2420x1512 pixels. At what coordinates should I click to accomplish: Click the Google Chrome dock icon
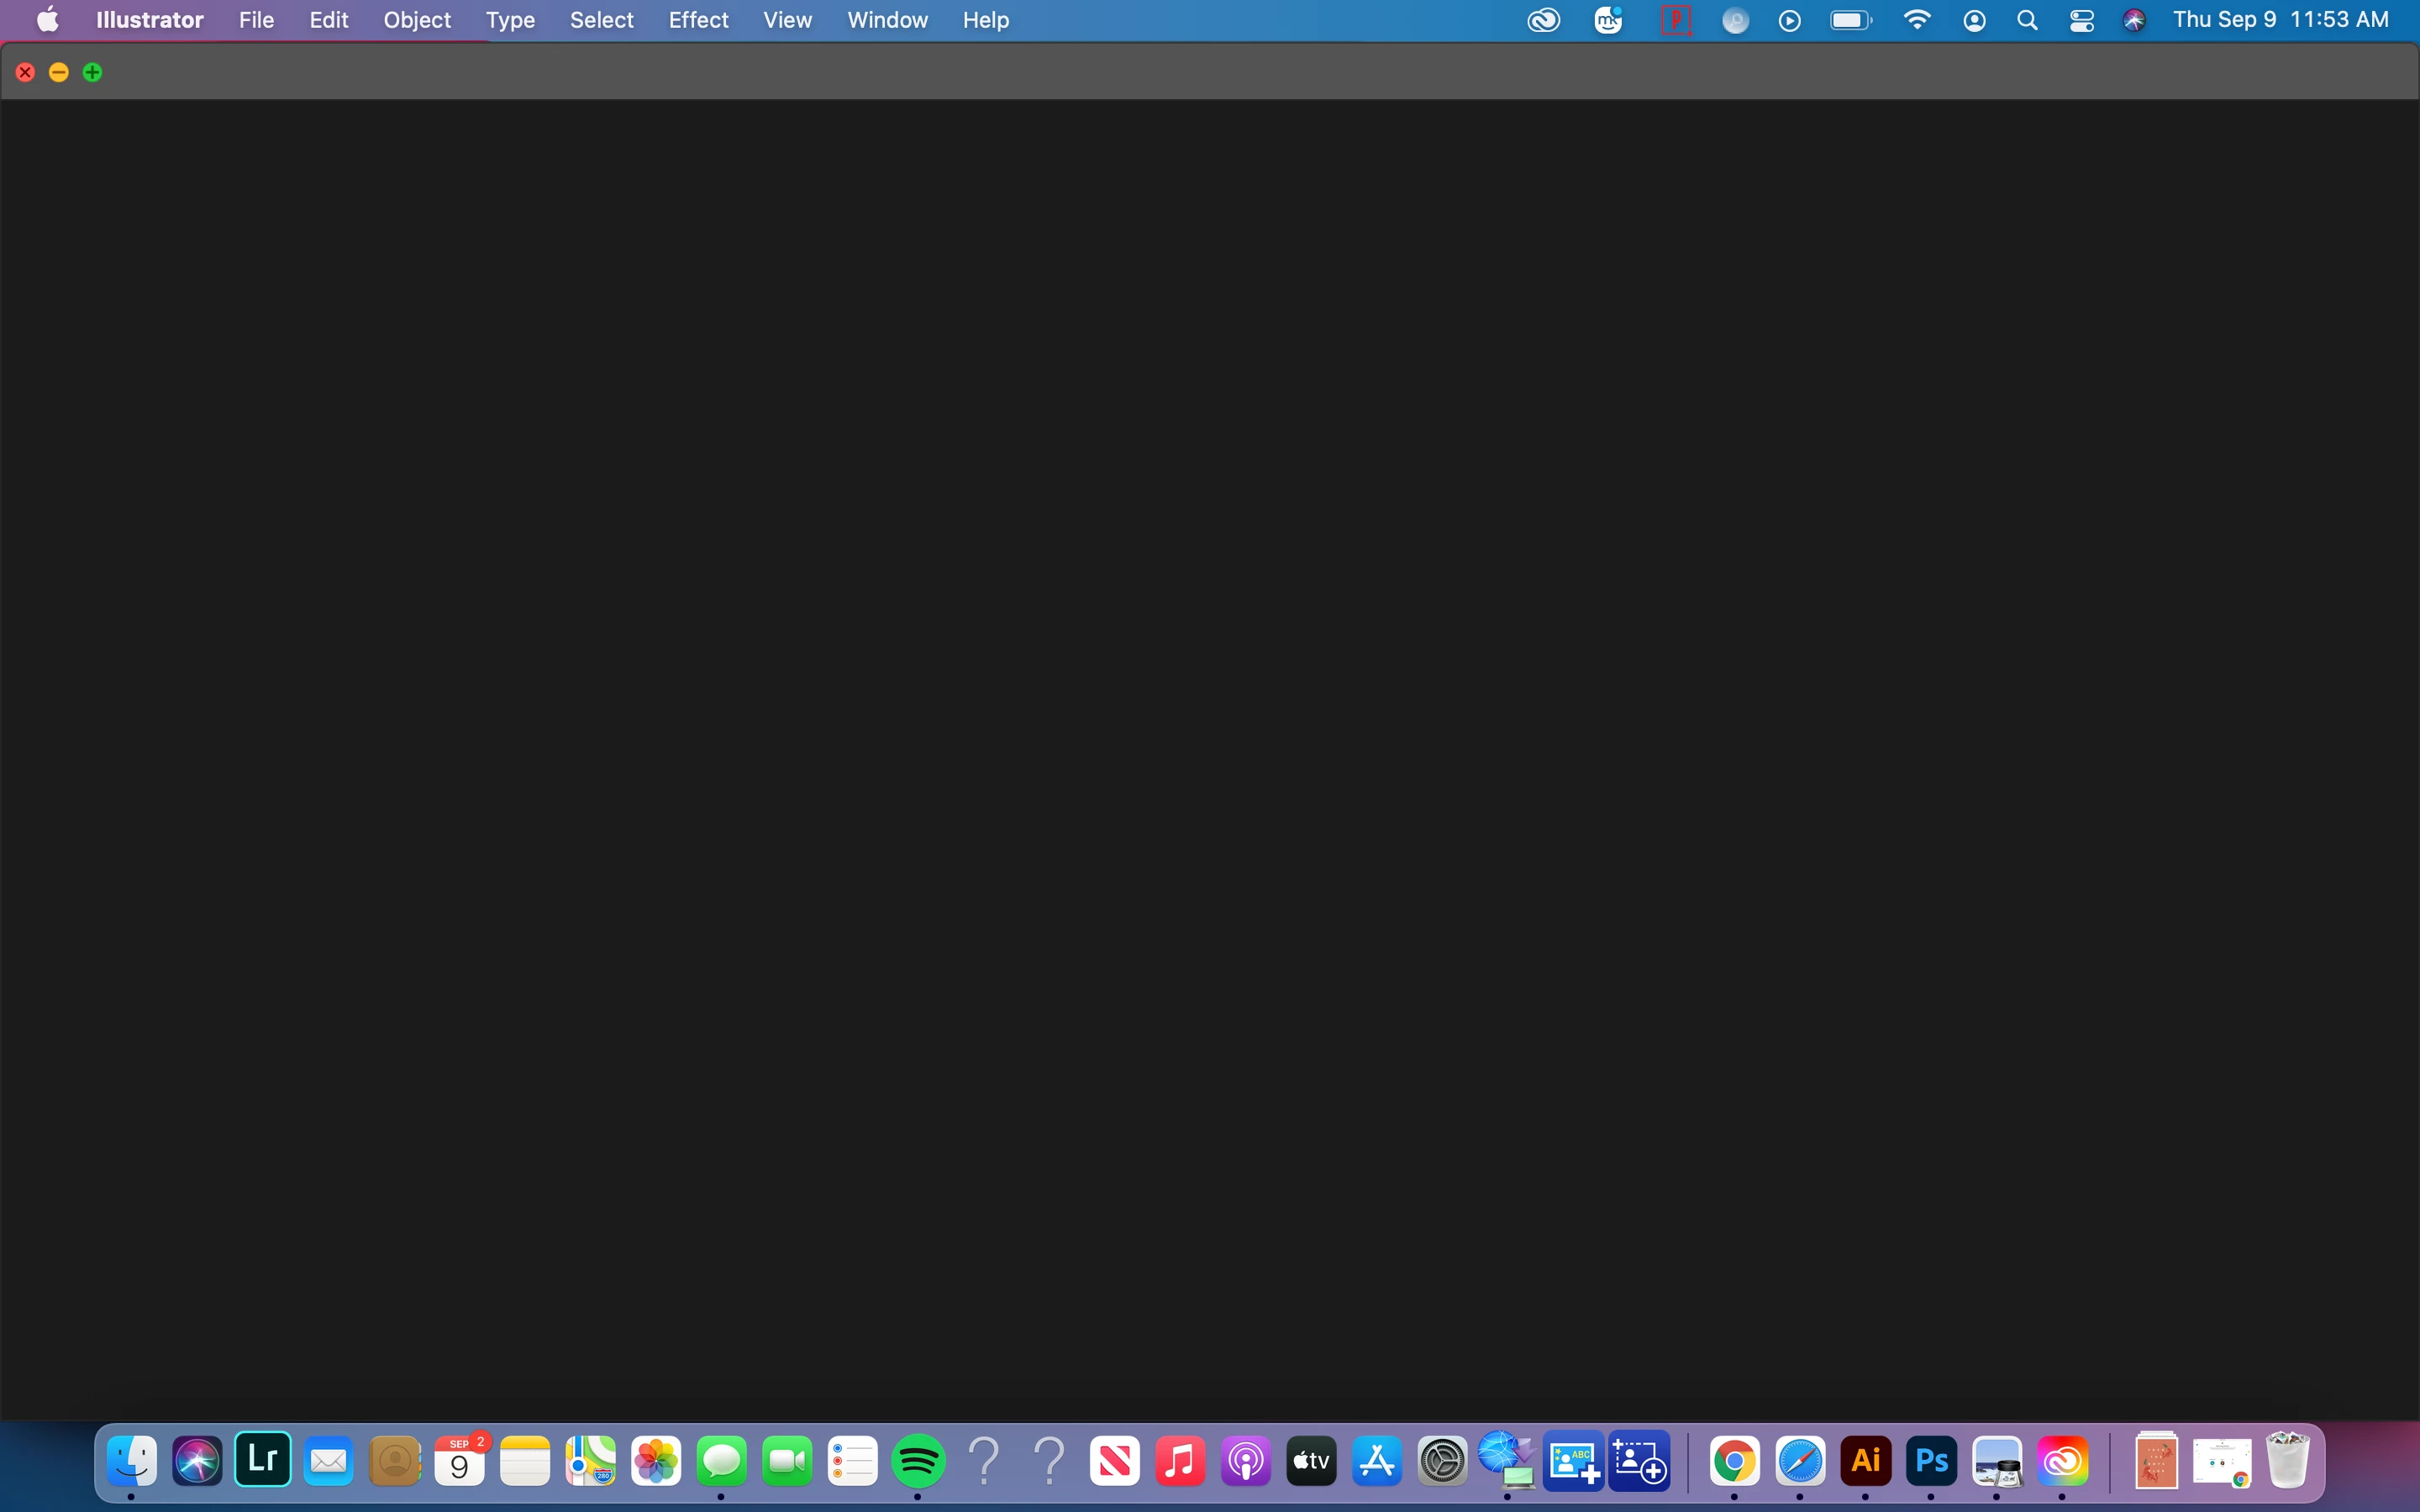tap(1734, 1461)
